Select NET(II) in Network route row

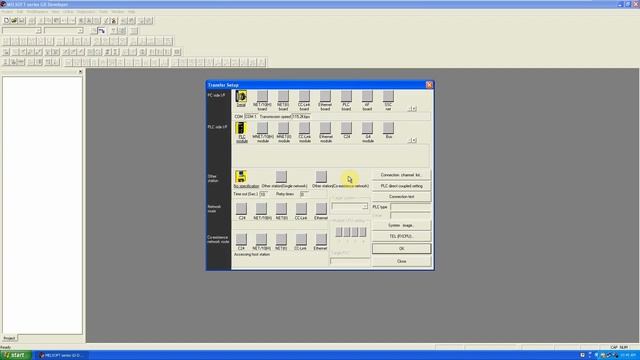tap(281, 209)
